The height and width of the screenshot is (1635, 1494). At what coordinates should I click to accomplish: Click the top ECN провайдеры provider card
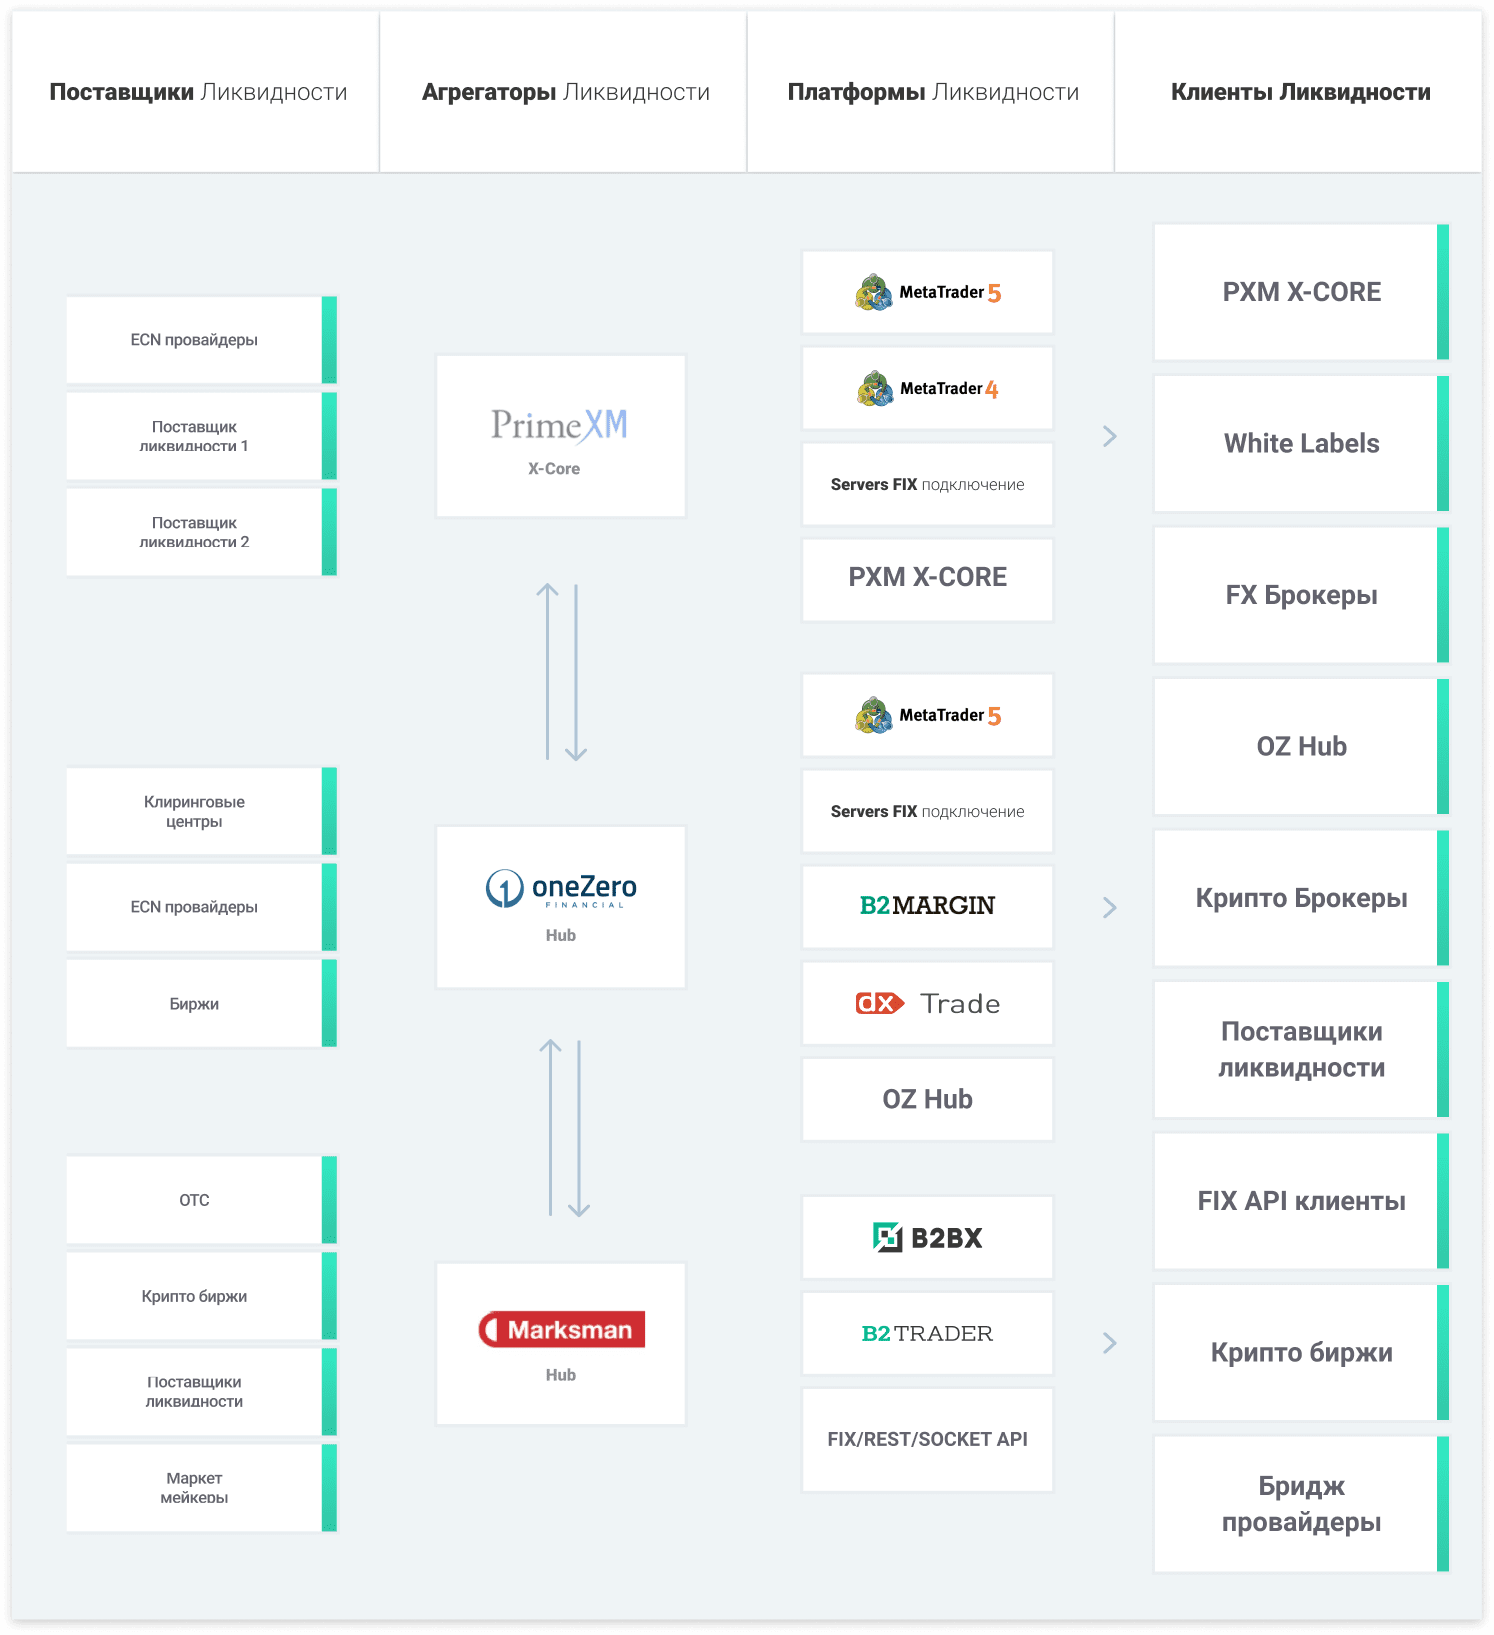pos(201,340)
